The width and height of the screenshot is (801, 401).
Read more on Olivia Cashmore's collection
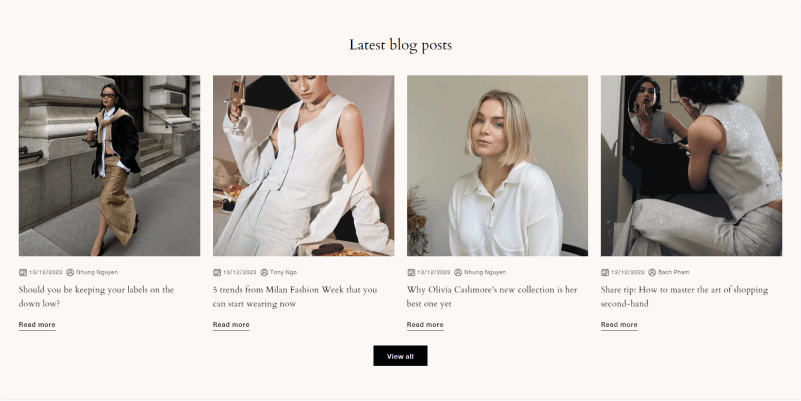426,325
